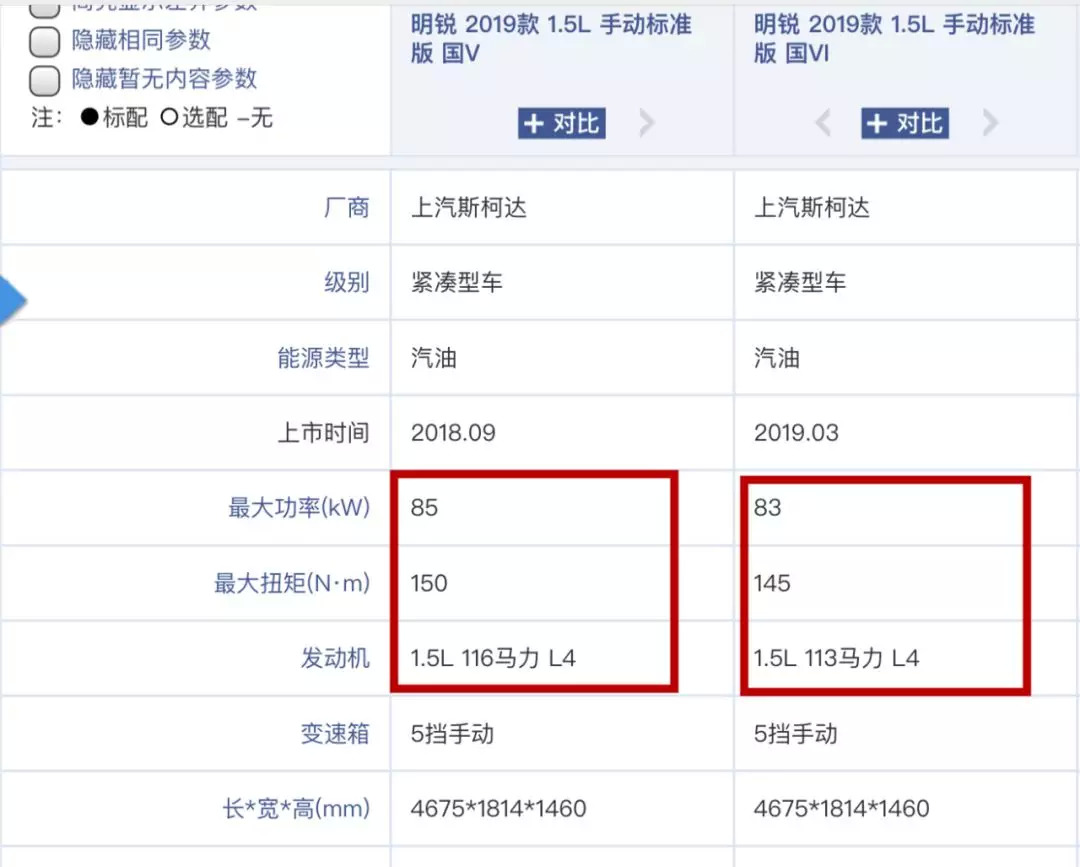The image size is (1080, 867).
Task: Click the 级别 parameter label
Action: [x=346, y=283]
